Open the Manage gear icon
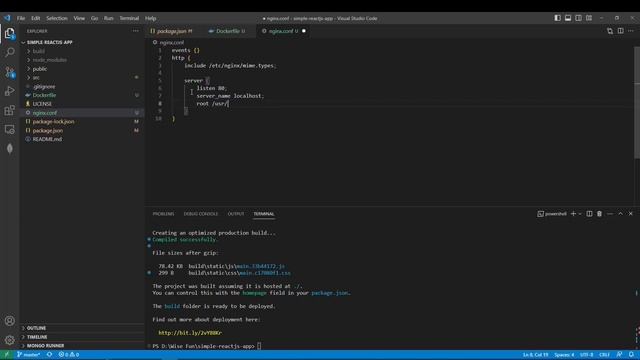Viewport: 640px width, 360px height. click(x=9, y=340)
